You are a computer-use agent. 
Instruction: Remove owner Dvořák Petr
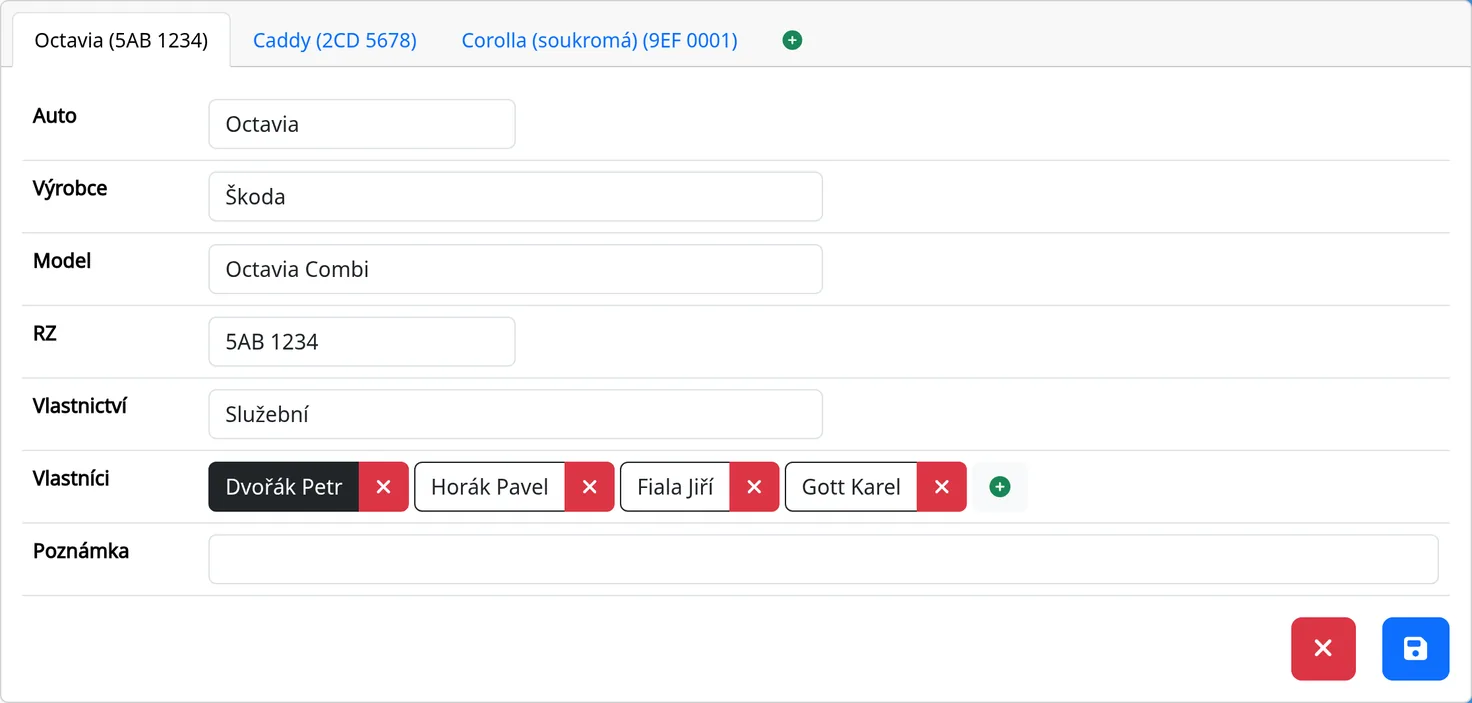(383, 487)
